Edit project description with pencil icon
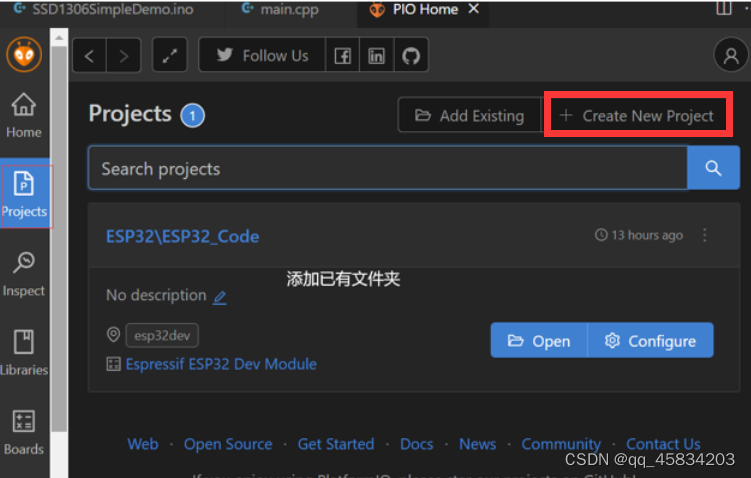This screenshot has height=478, width=751. [x=220, y=297]
